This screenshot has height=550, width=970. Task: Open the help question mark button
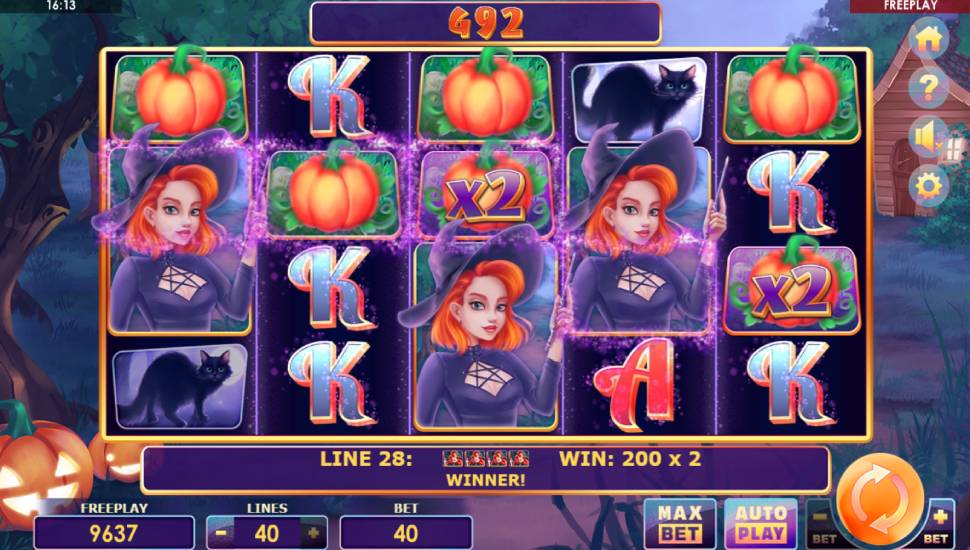pyautogui.click(x=928, y=87)
